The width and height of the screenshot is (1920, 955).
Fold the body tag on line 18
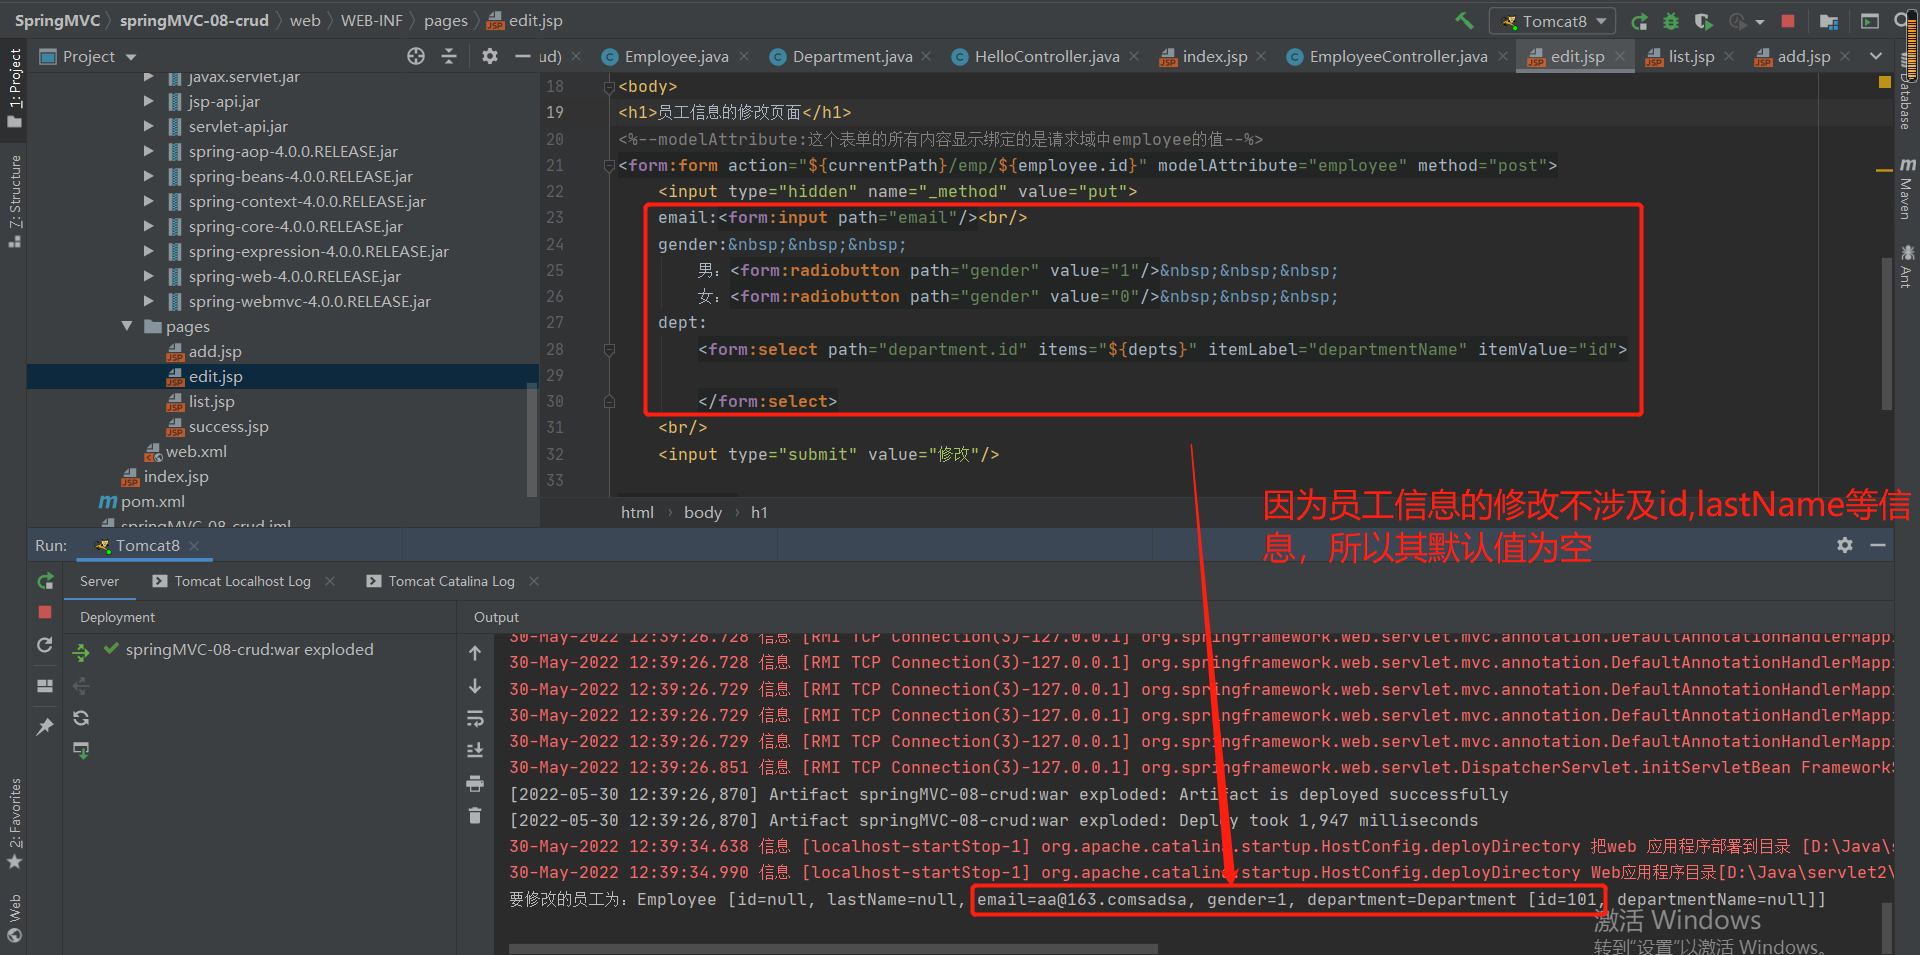click(609, 87)
